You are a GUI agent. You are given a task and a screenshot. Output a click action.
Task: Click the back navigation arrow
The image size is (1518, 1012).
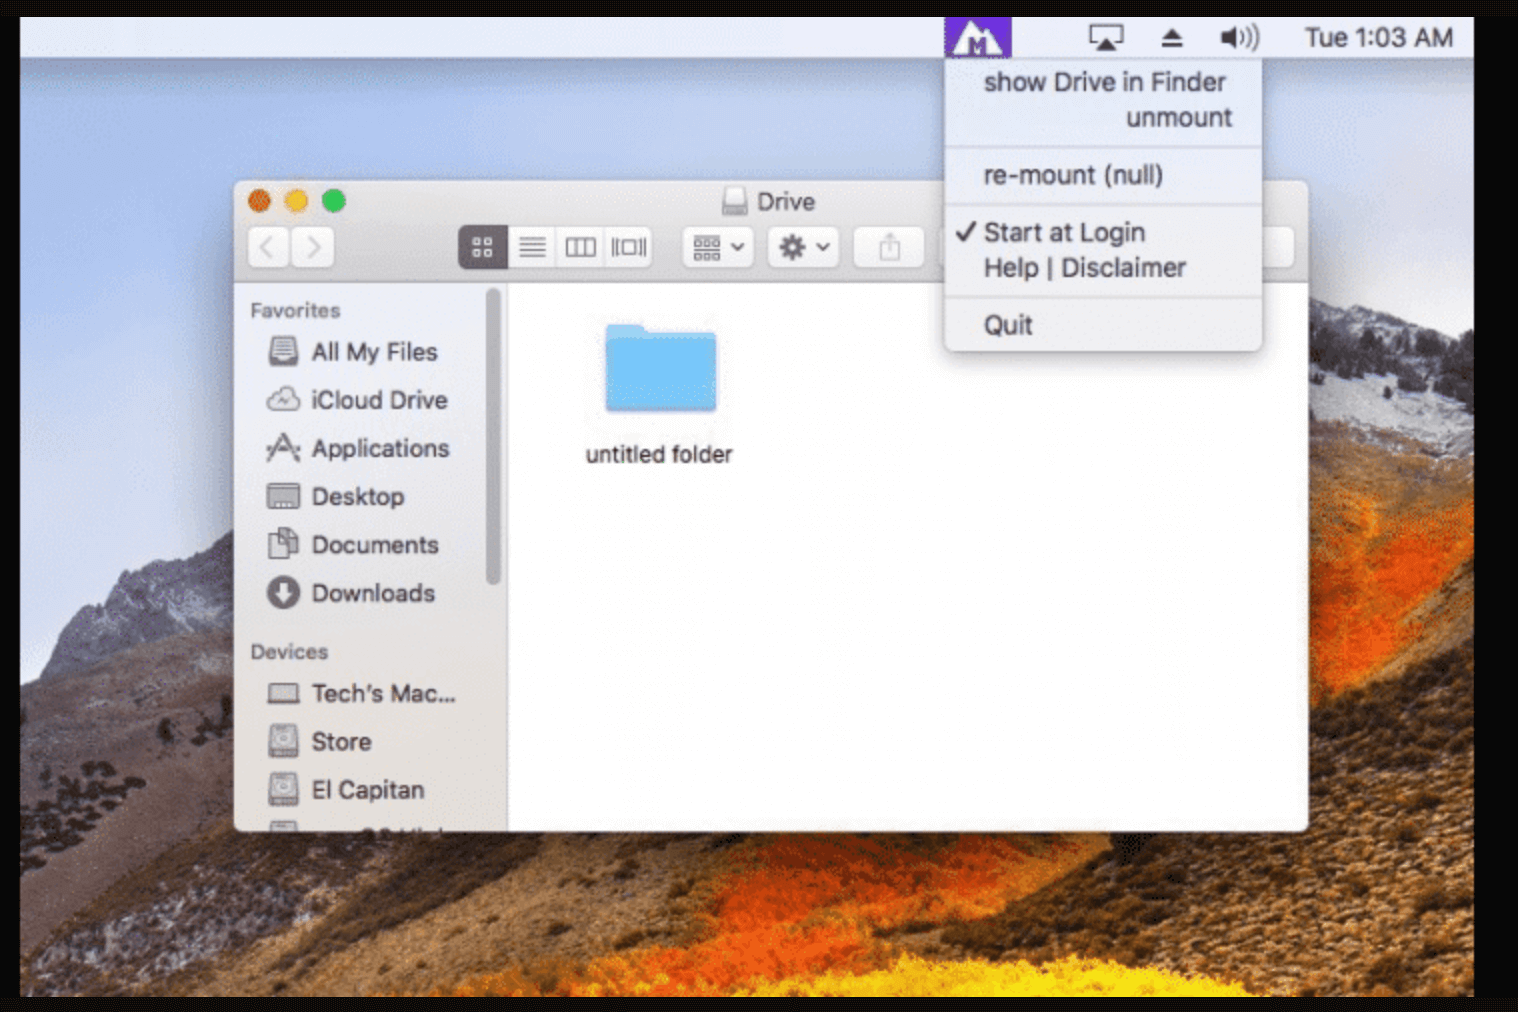[x=267, y=246]
